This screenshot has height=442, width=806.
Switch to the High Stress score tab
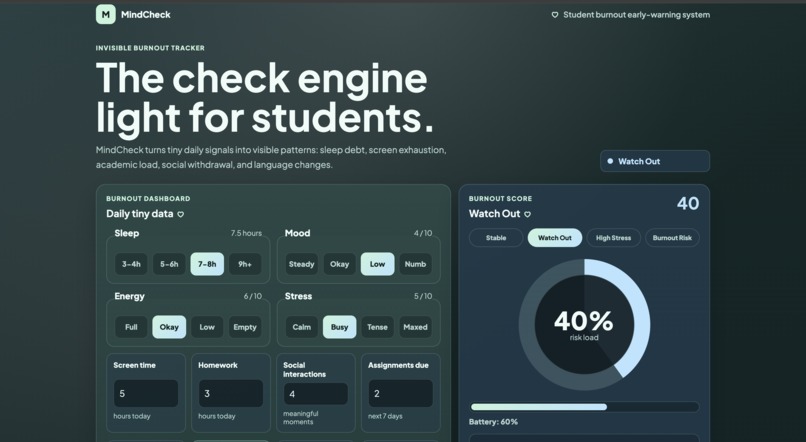[x=613, y=238]
